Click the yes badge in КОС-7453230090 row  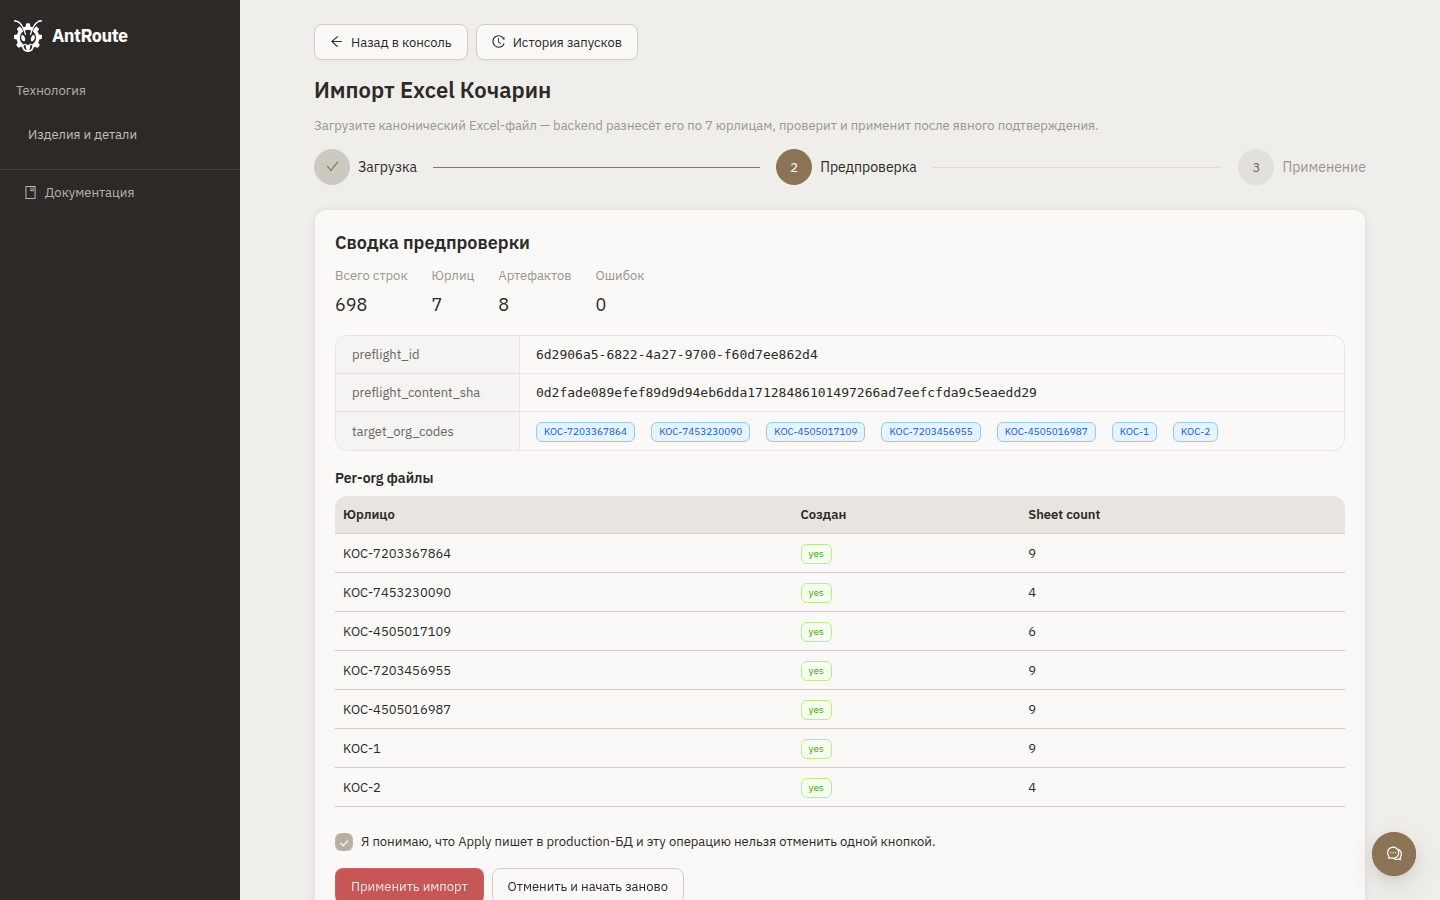816,593
